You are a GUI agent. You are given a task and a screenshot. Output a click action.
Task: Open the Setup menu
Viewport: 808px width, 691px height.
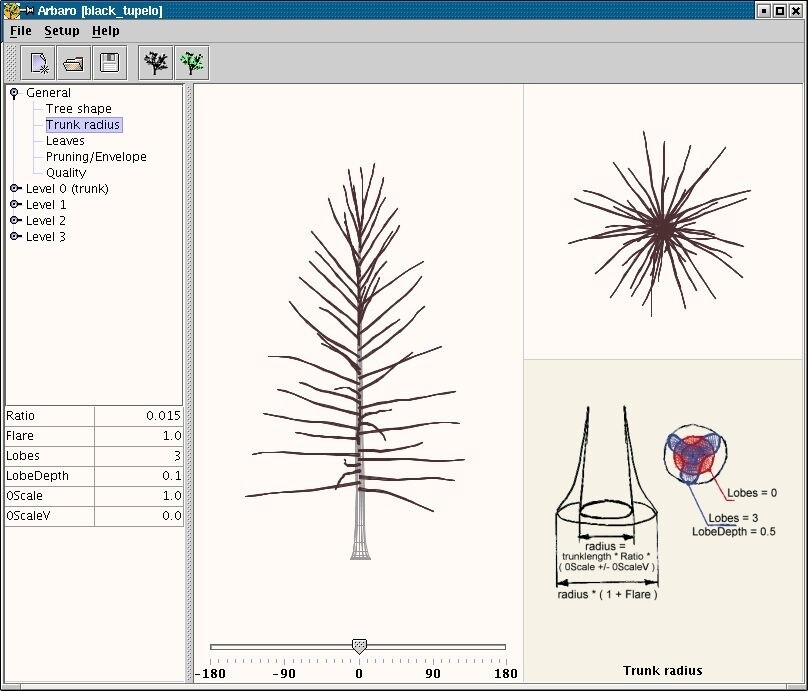click(61, 31)
